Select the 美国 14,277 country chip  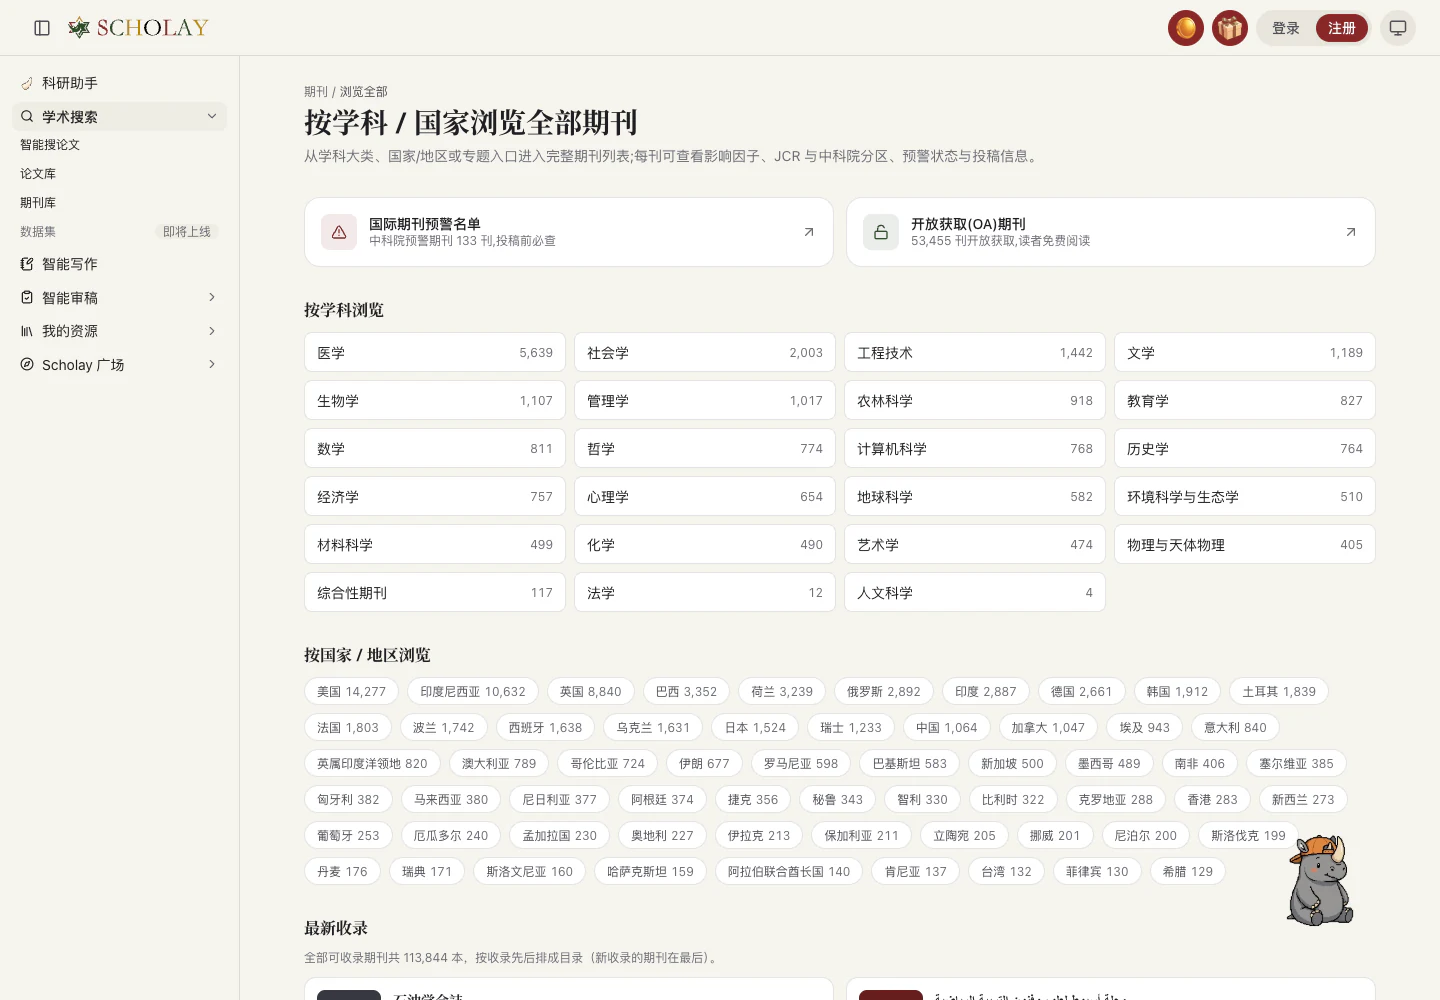point(351,691)
